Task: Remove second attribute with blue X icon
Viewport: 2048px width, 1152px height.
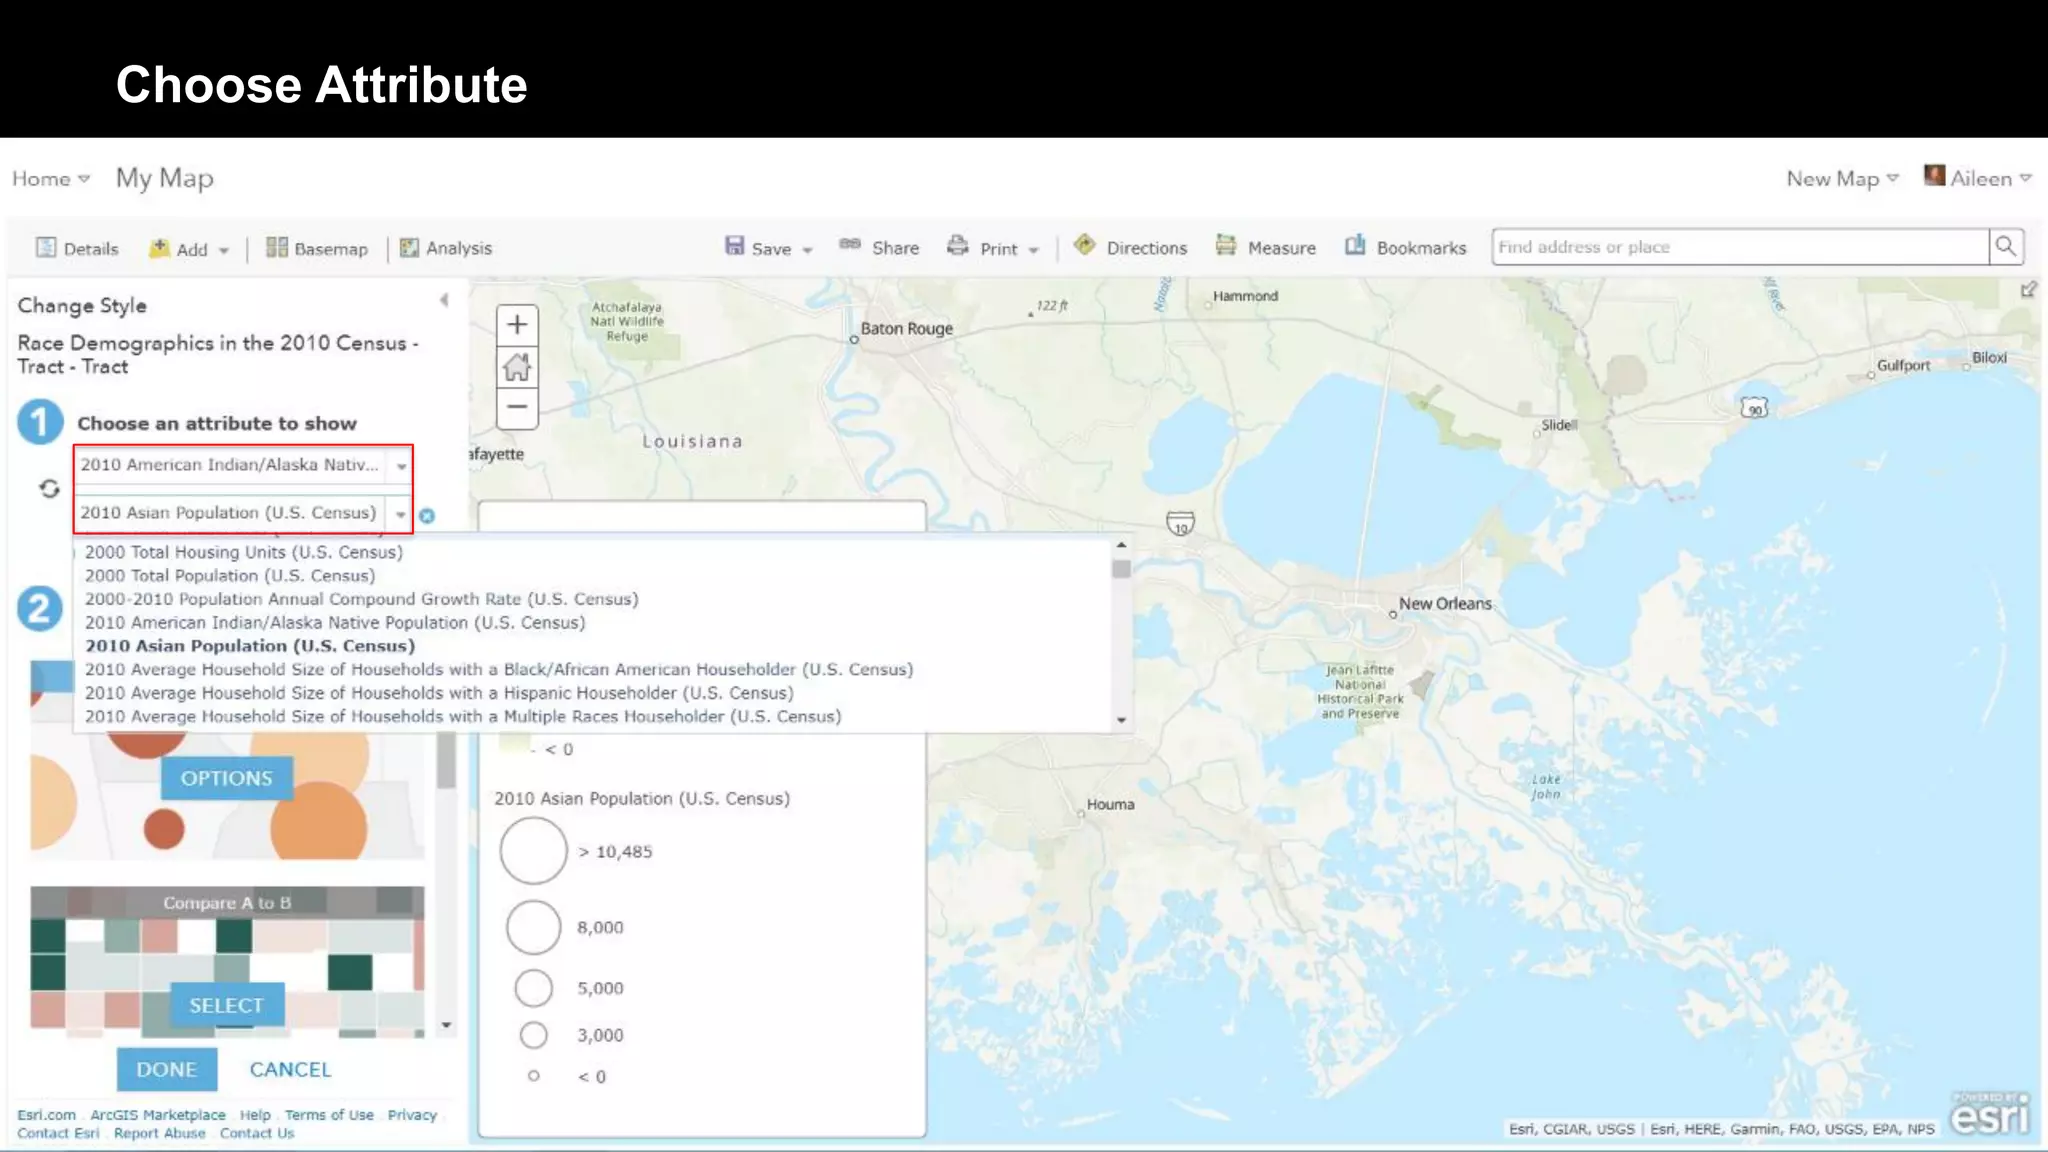Action: point(427,516)
